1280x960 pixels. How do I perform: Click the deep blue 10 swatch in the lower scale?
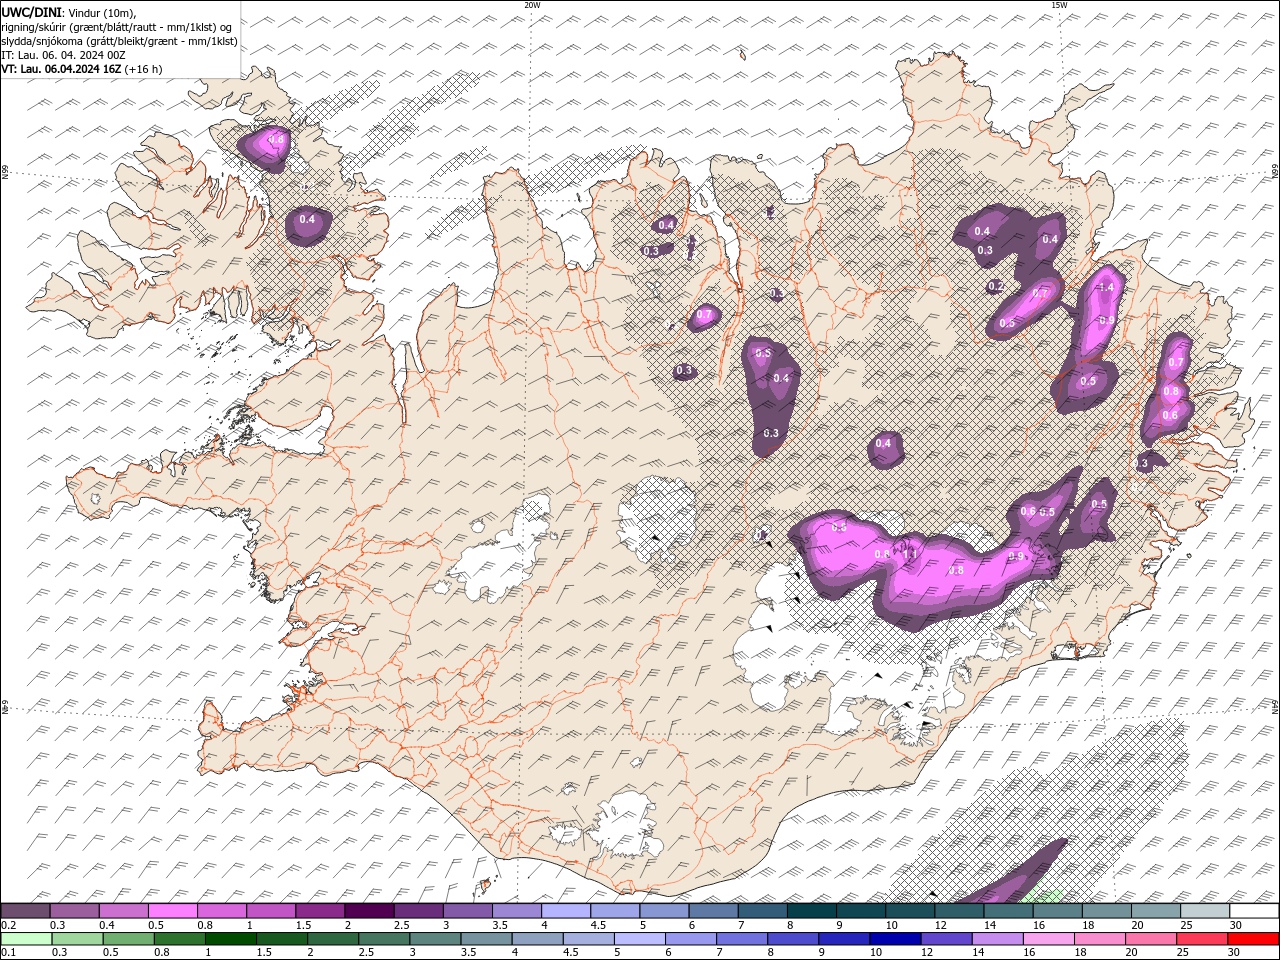(x=894, y=939)
